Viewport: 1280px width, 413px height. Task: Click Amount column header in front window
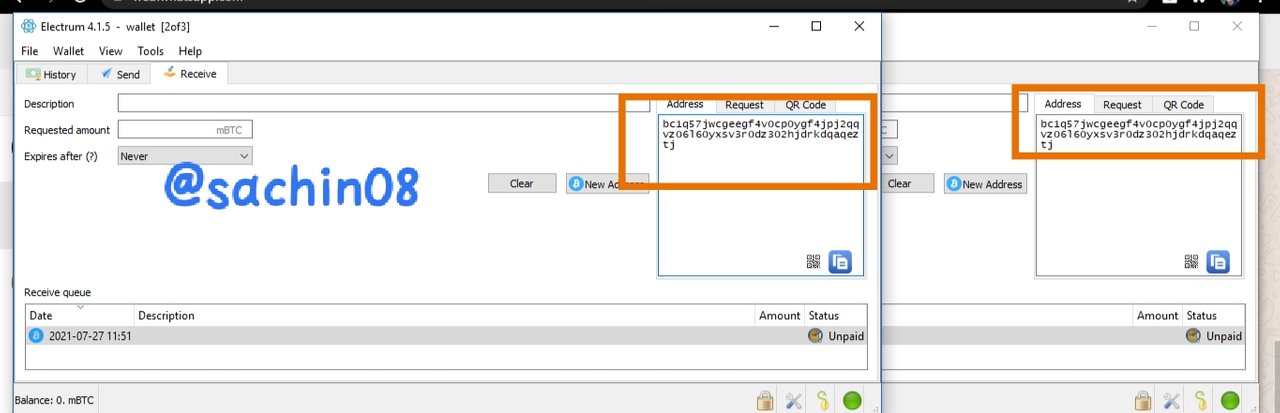pyautogui.click(x=780, y=316)
